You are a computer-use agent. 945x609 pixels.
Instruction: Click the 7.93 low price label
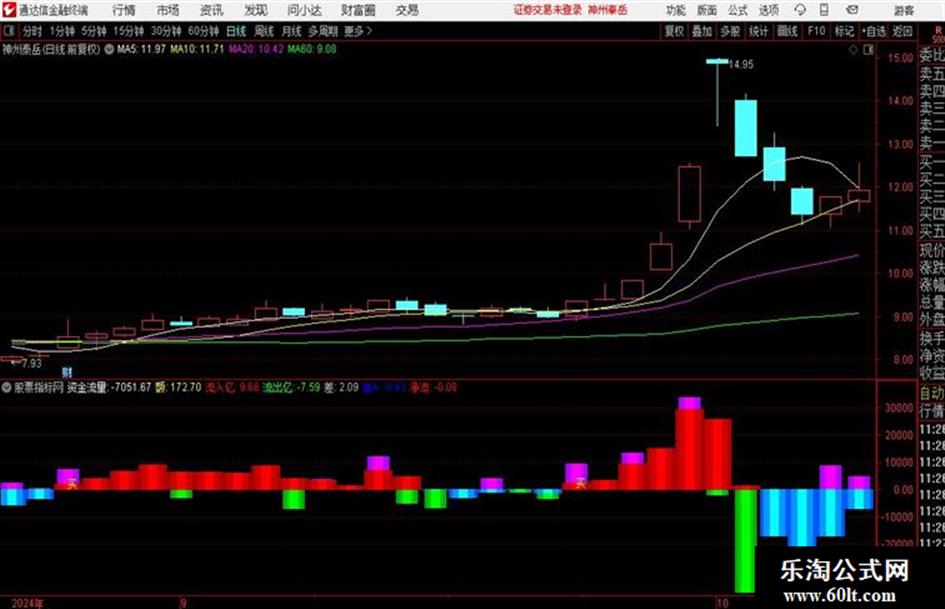(31, 364)
